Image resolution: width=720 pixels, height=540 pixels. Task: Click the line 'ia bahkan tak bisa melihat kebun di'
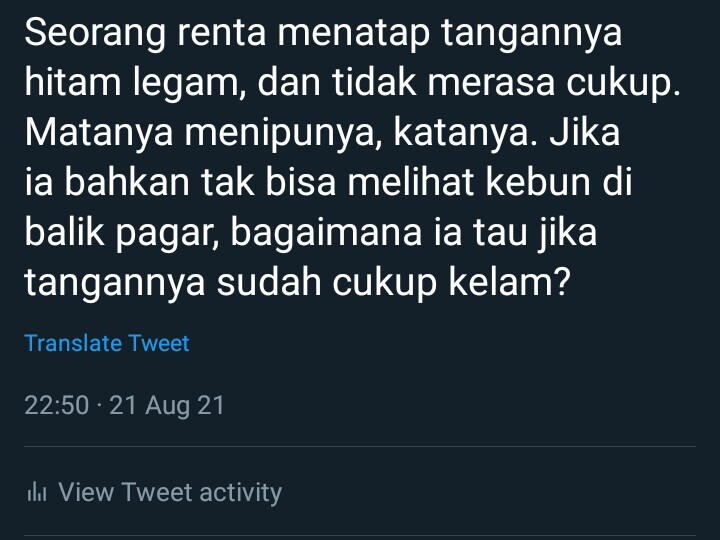tap(328, 183)
